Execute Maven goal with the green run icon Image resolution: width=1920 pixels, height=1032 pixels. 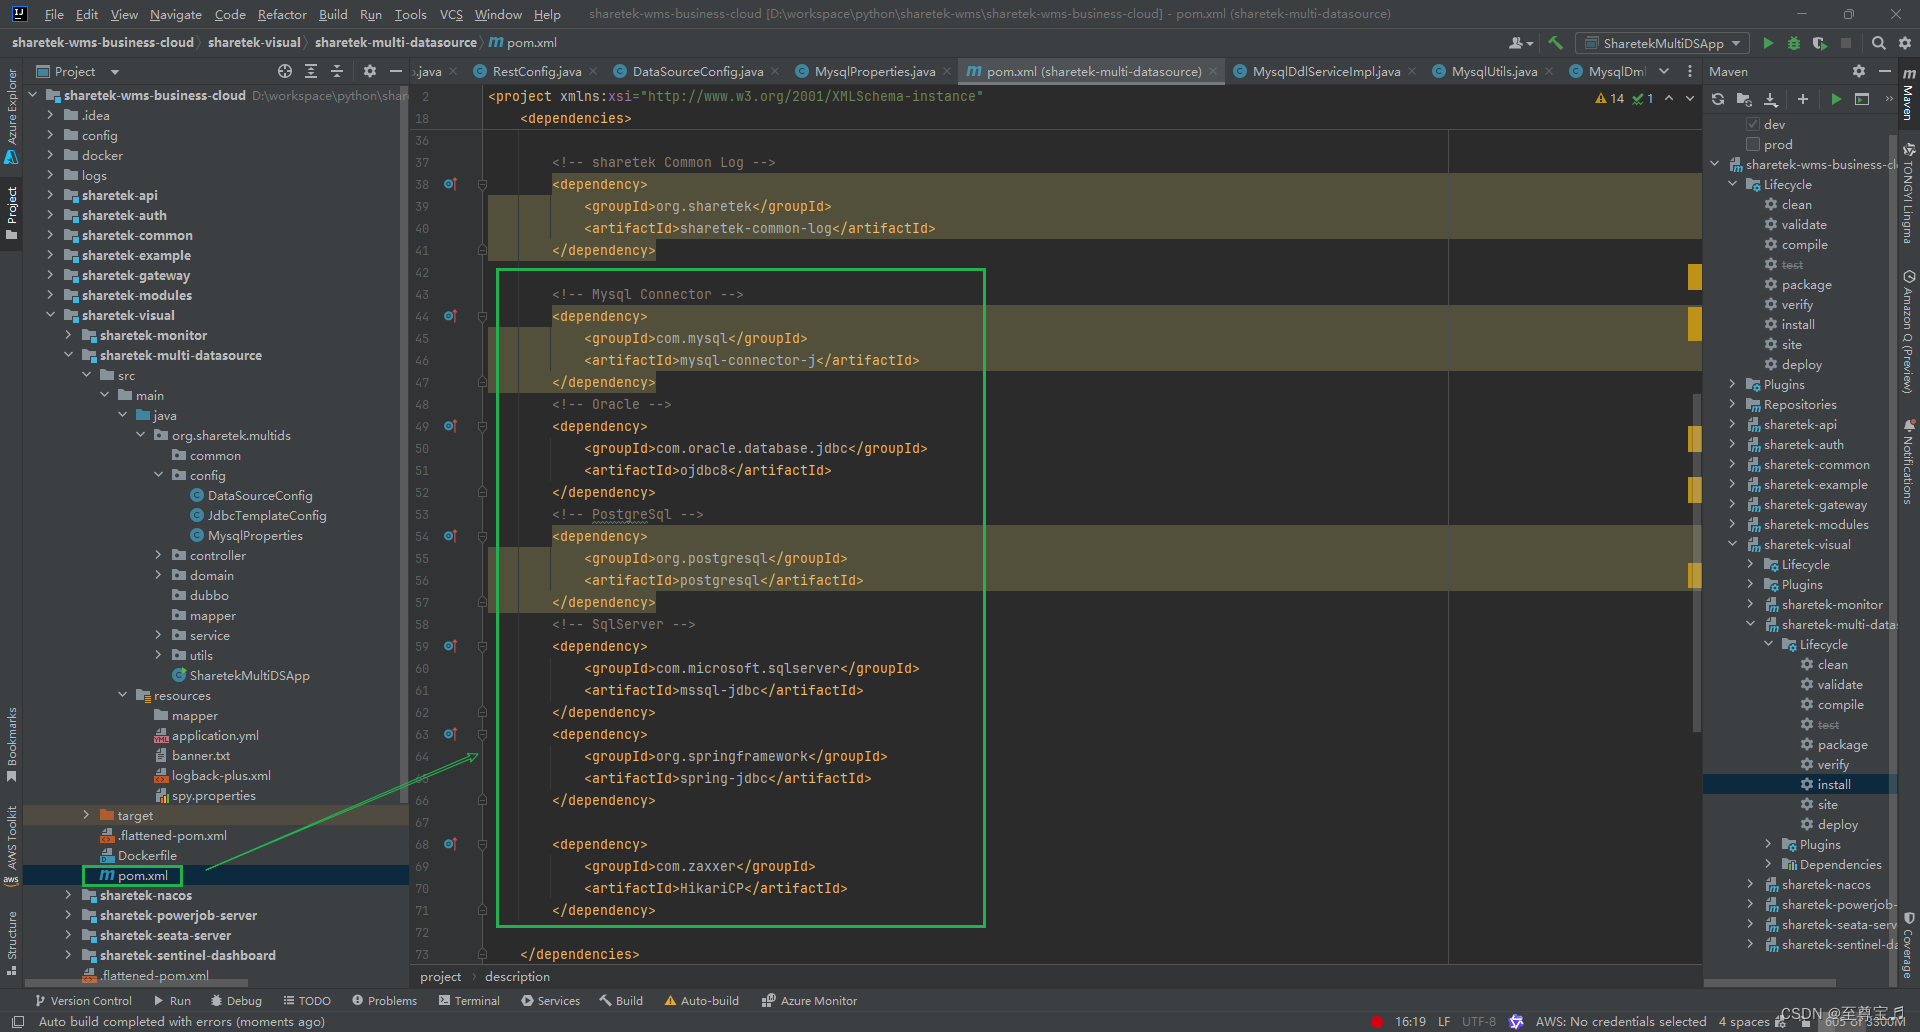tap(1837, 100)
